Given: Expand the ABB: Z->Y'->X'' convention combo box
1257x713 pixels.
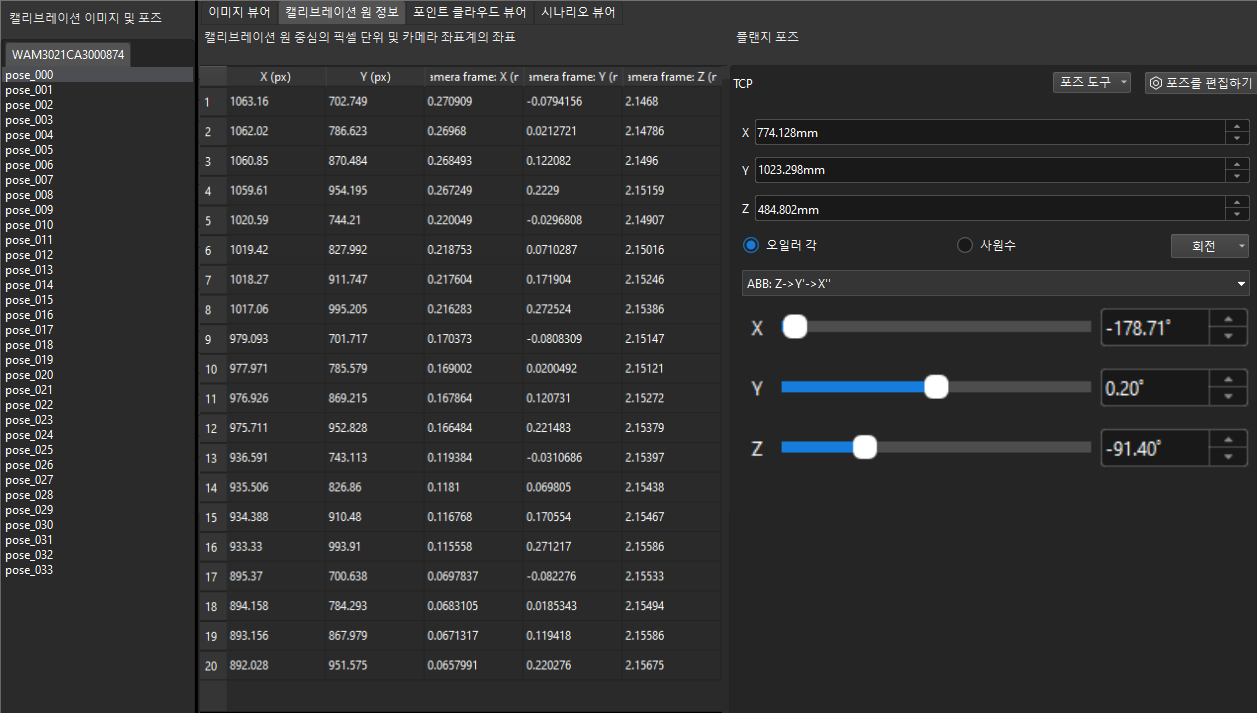Looking at the screenshot, I should [x=996, y=284].
